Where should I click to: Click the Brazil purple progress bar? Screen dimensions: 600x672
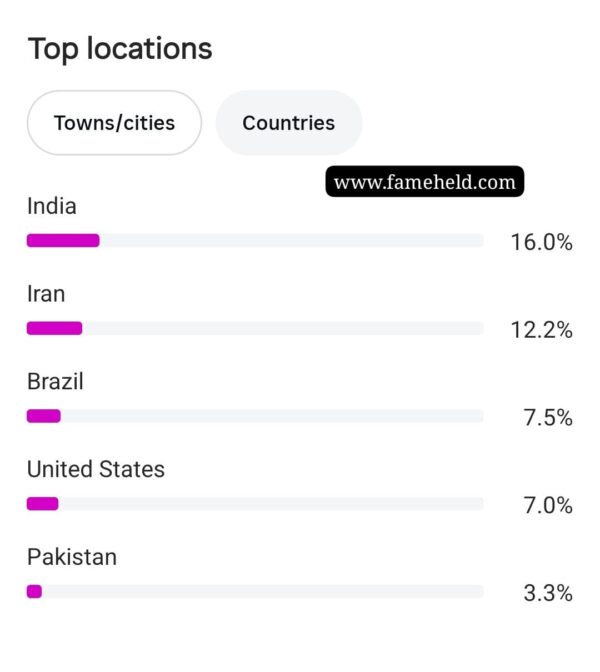44,416
